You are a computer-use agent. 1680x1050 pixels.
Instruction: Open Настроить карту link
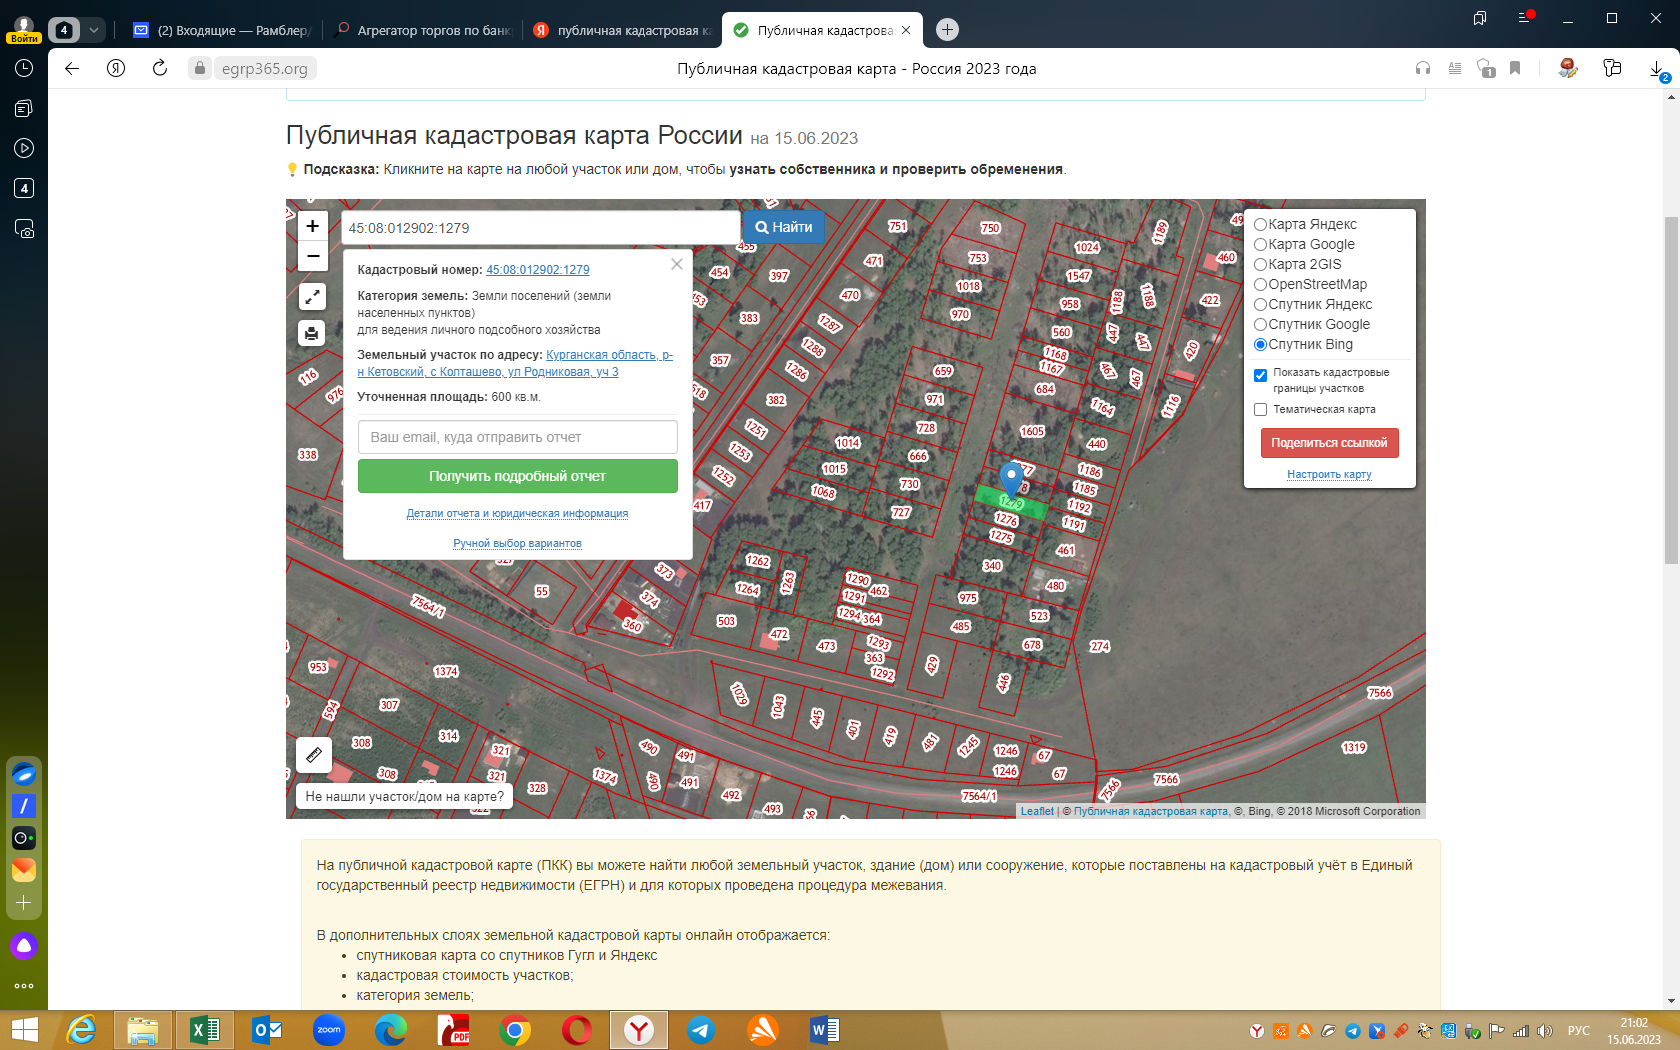[x=1329, y=474]
